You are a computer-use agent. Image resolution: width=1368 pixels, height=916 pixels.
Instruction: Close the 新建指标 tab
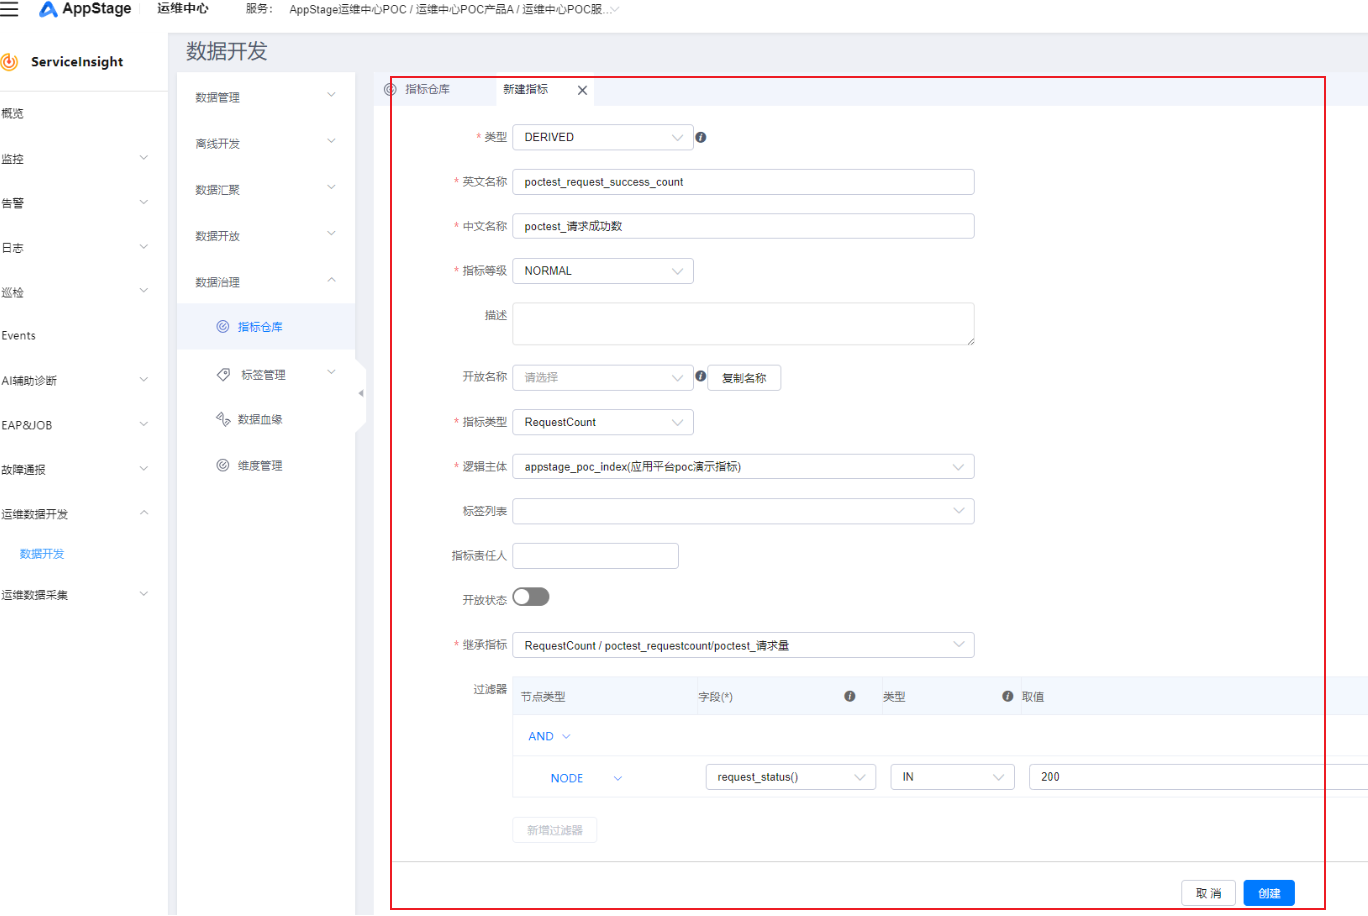tap(582, 90)
